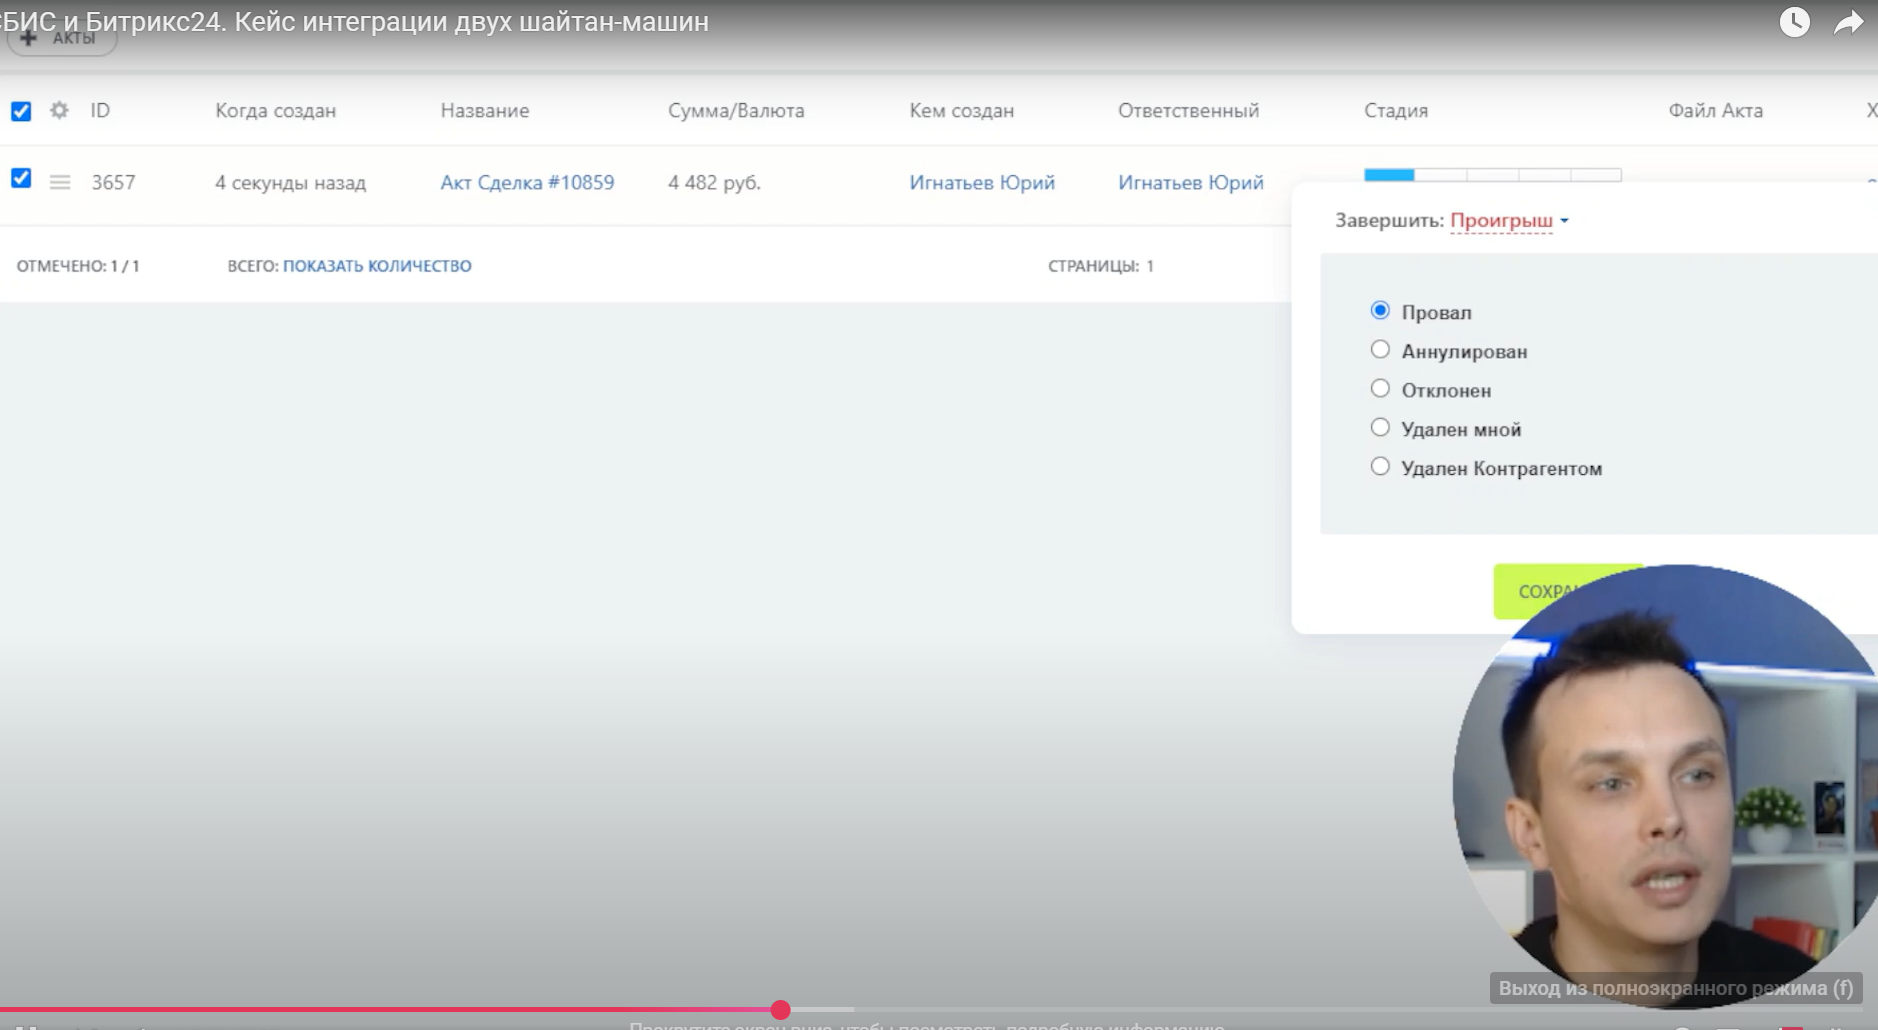The height and width of the screenshot is (1030, 1878).
Task: Select the Аннулирован radio option
Action: click(x=1380, y=350)
